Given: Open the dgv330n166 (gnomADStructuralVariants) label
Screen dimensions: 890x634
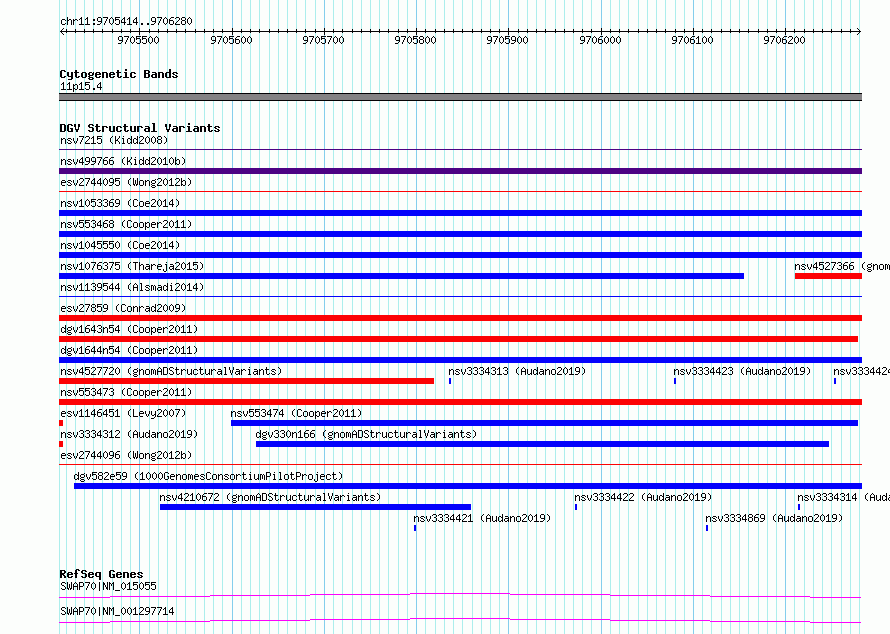Looking at the screenshot, I should click(366, 434).
